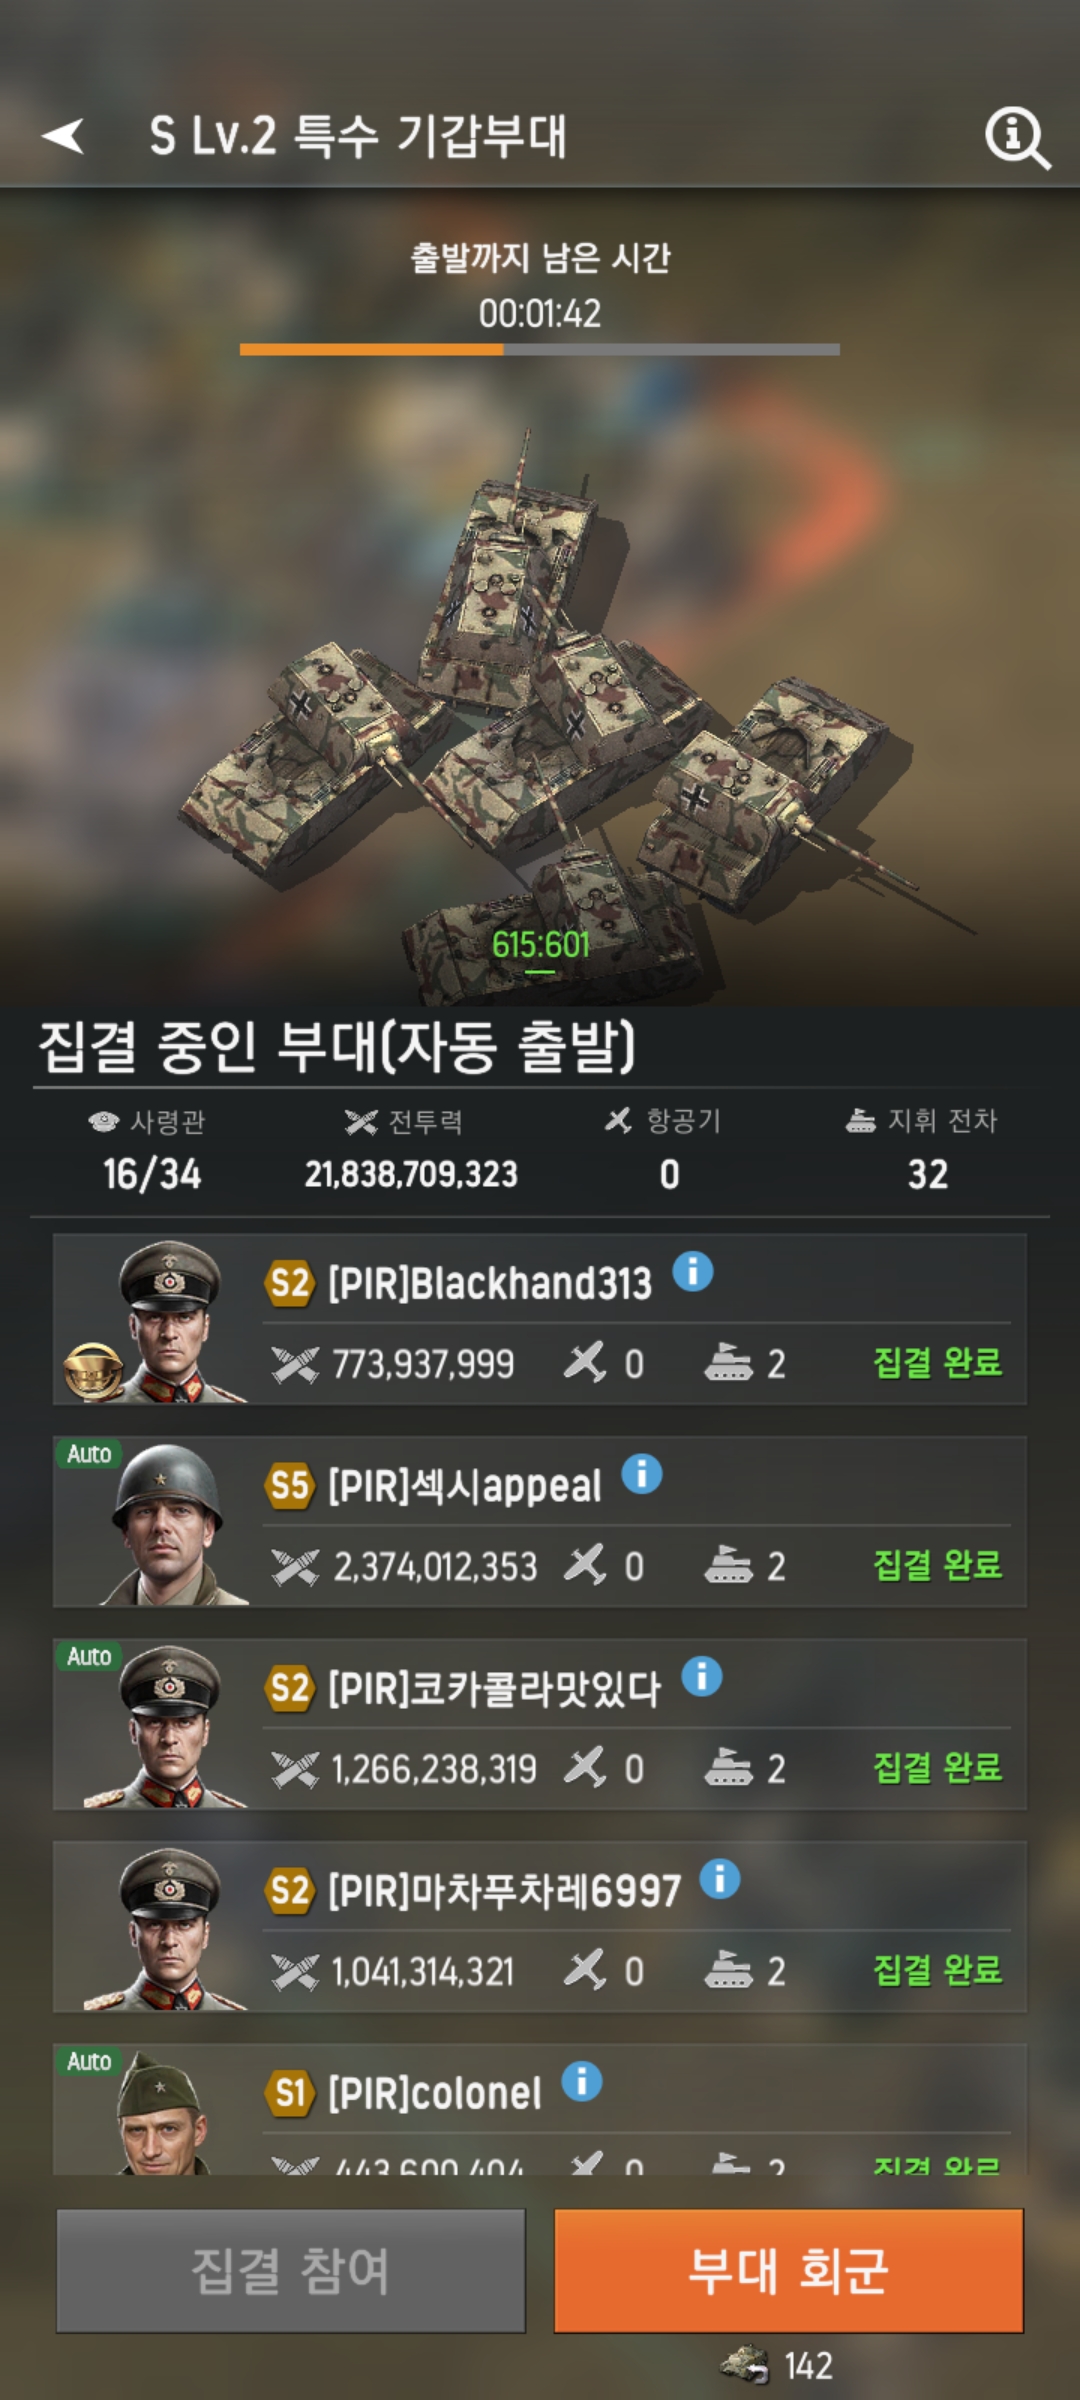Viewport: 1080px width, 2400px height.
Task: Tap the Auto tag on 섹시appeal row
Action: pos(88,1454)
